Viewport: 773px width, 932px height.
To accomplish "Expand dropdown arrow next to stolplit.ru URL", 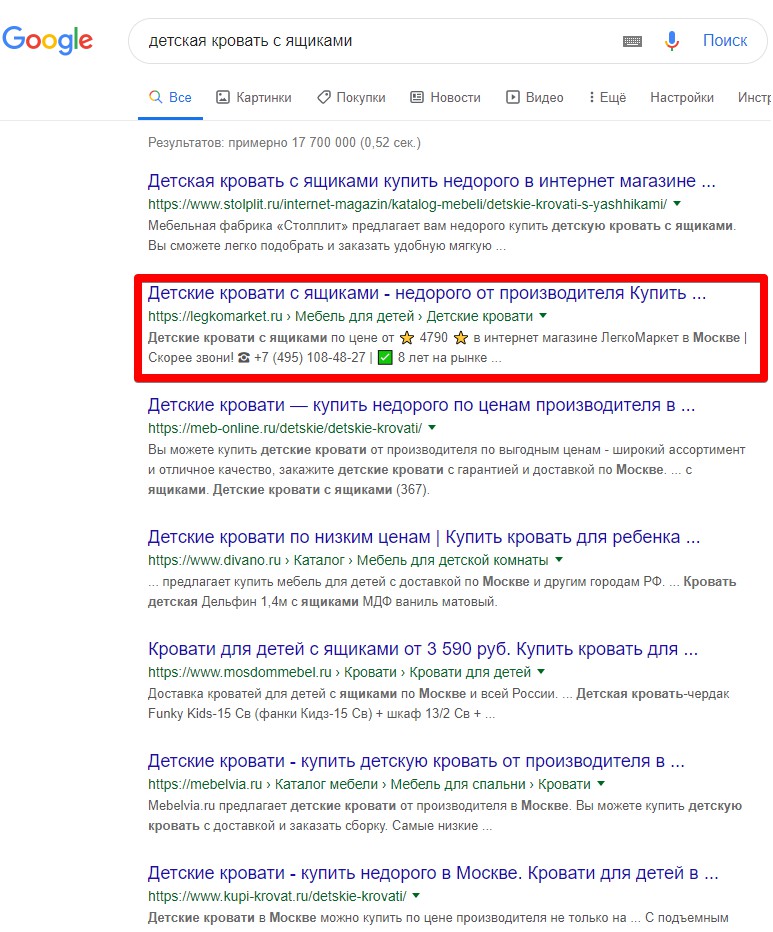I will click(x=677, y=204).
